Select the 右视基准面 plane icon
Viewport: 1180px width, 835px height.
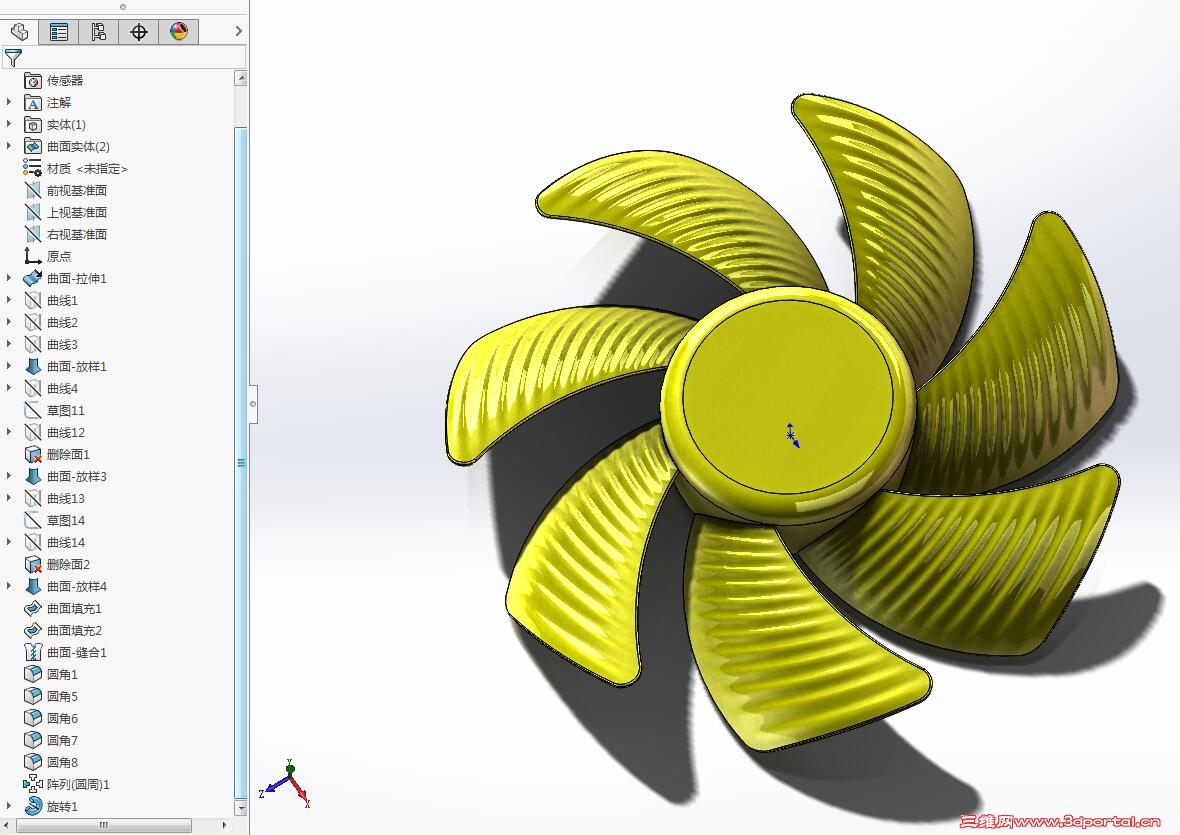pyautogui.click(x=32, y=234)
